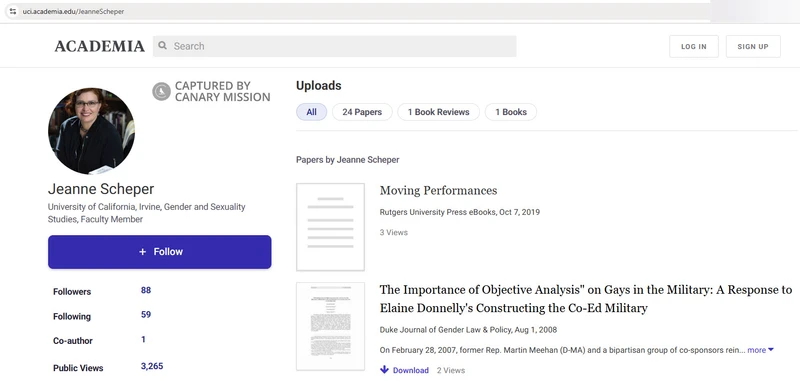View the 1 Co-author count
This screenshot has width=800, height=381.
[143, 339]
